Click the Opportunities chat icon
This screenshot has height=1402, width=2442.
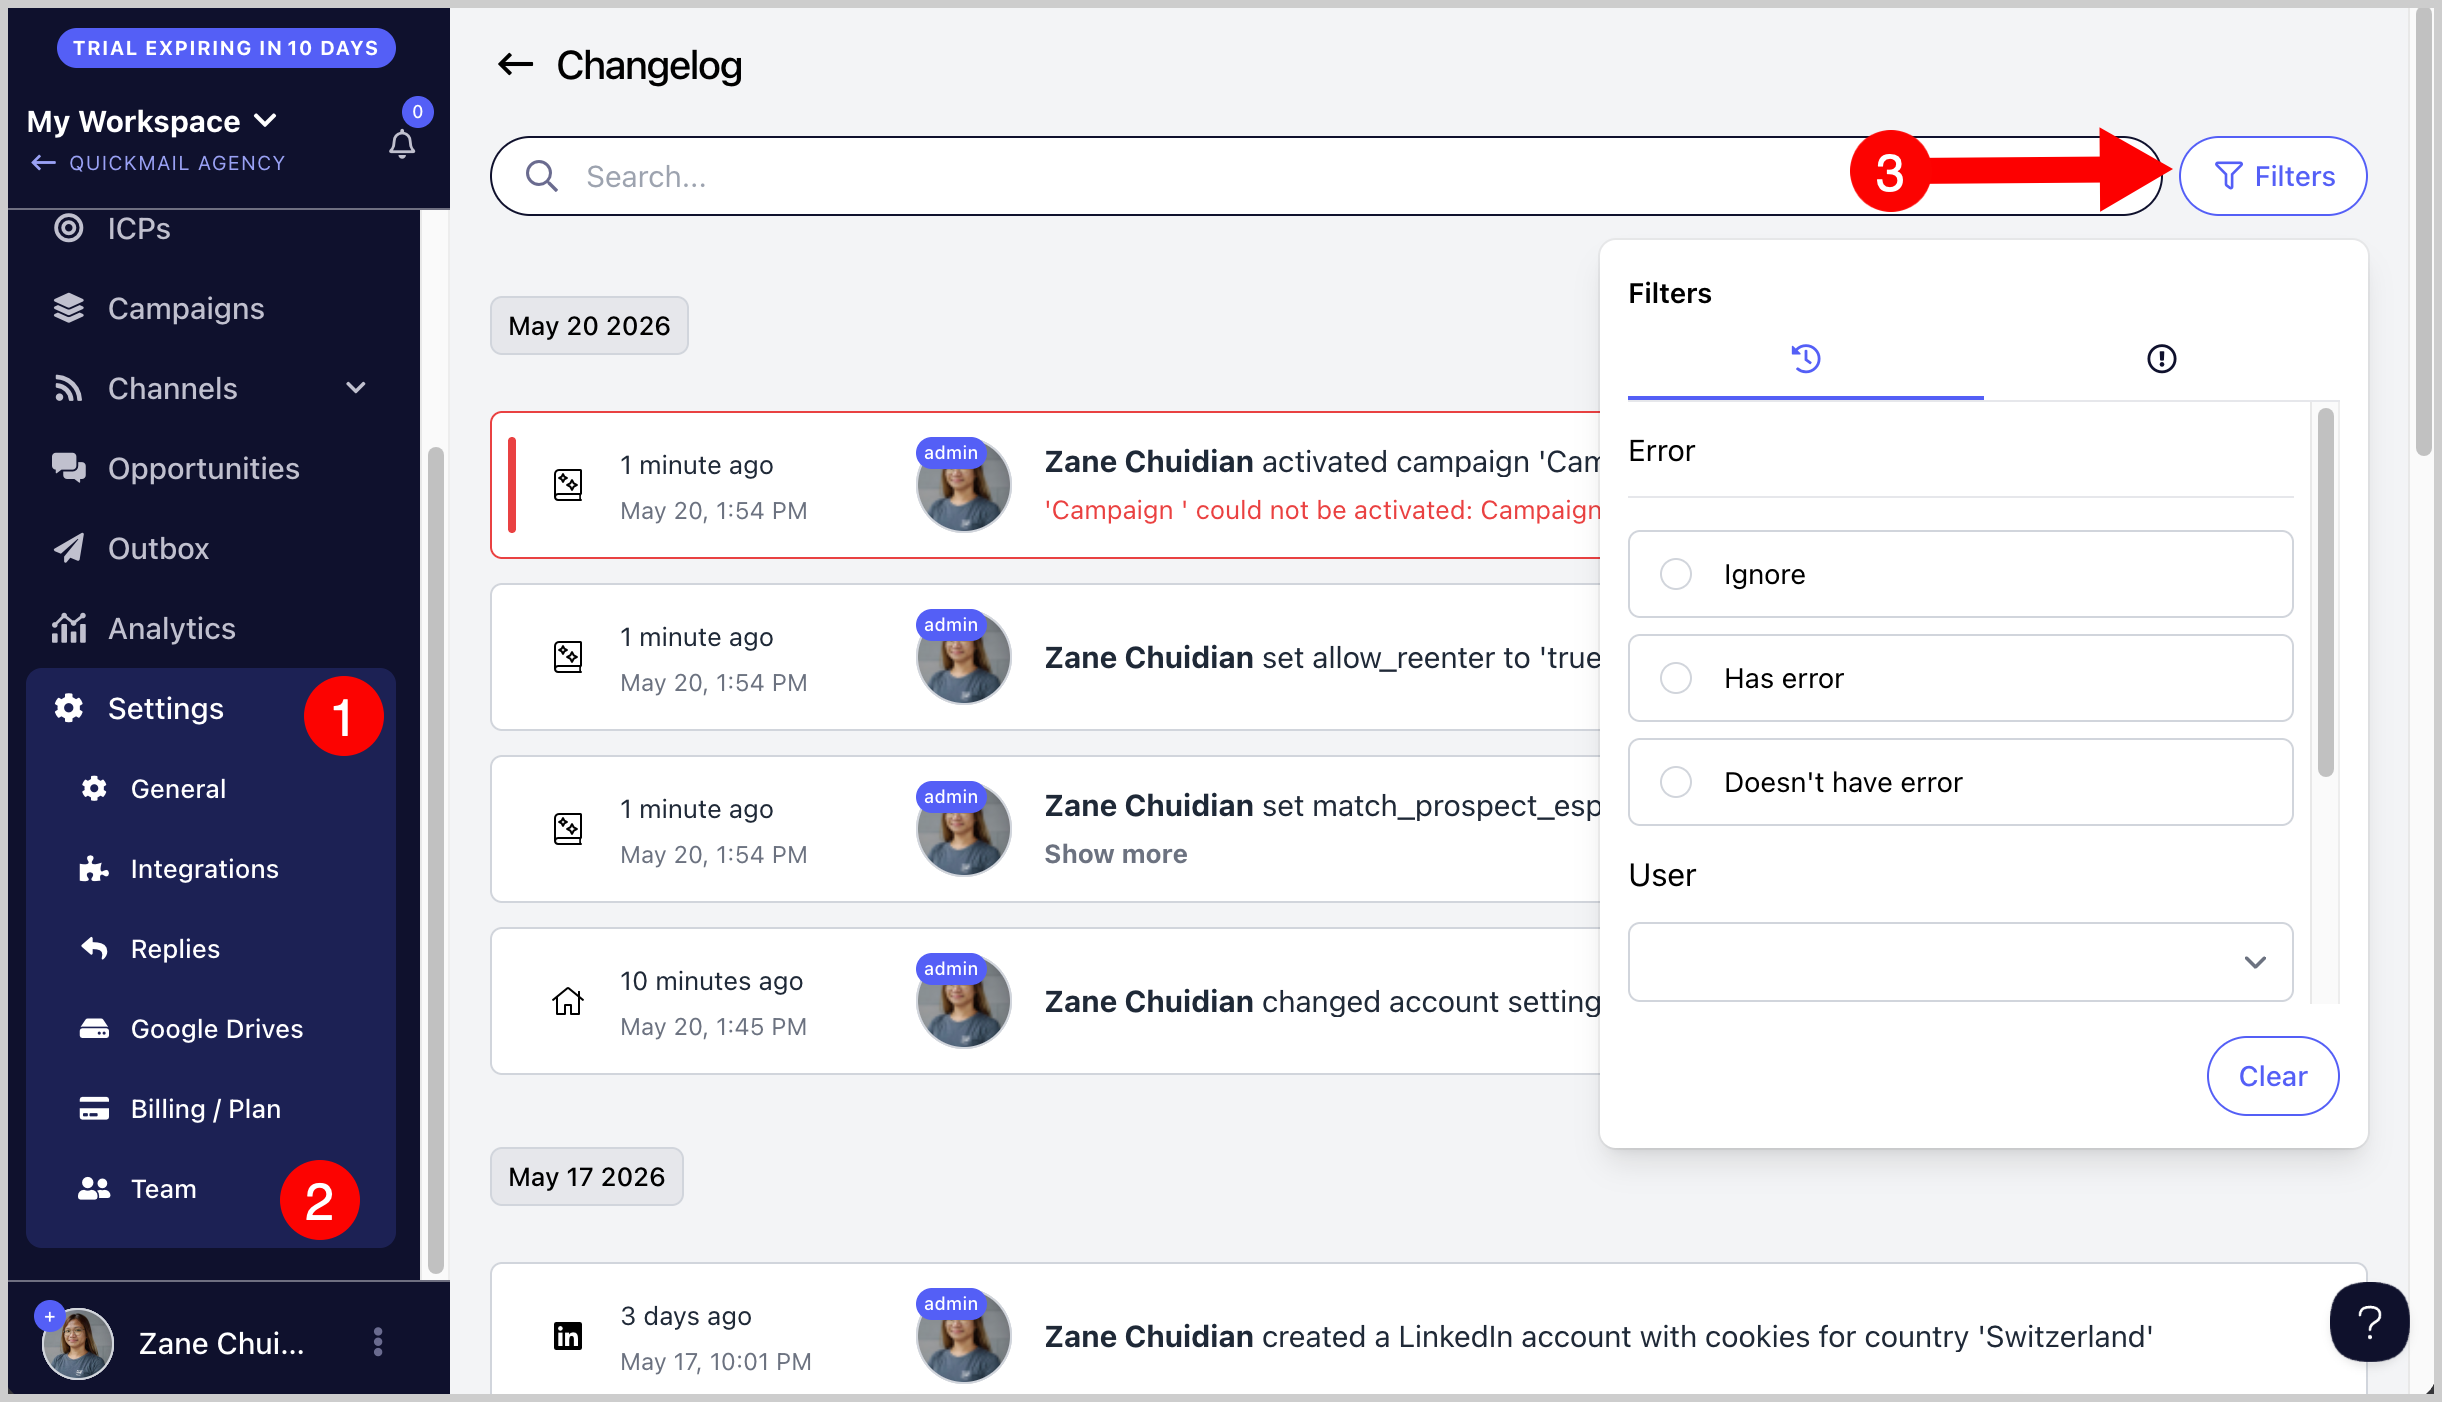click(x=68, y=468)
